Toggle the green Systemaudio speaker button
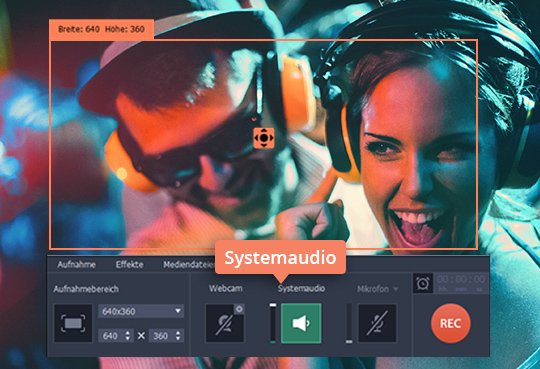 tap(301, 323)
